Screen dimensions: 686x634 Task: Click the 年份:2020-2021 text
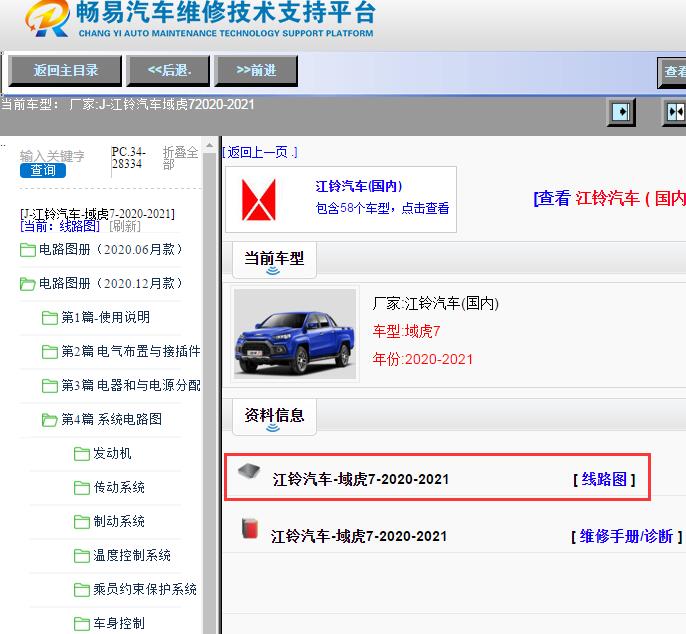tap(423, 359)
